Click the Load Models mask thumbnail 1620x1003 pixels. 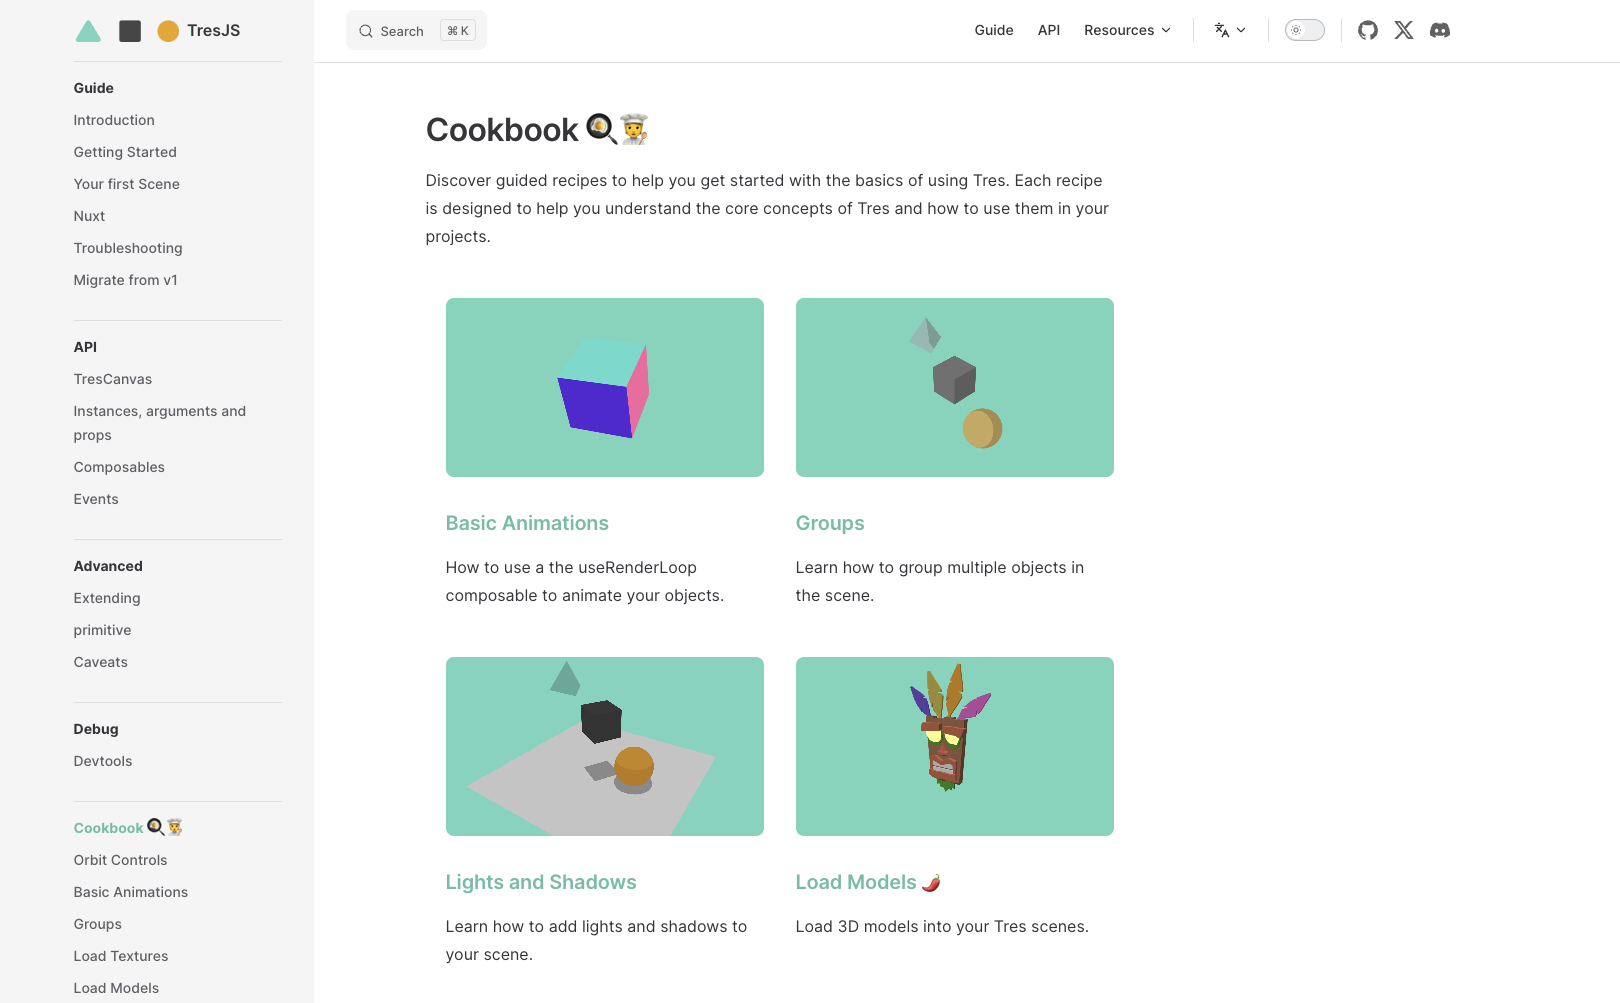pyautogui.click(x=954, y=746)
